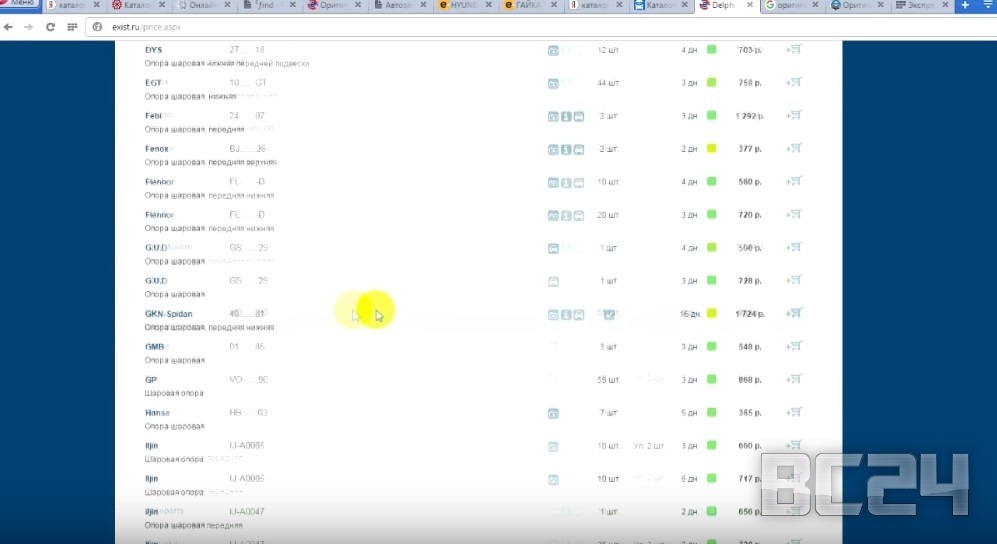Open a new browser tab with the plus button
Screen dimensions: 997x544
965,6
